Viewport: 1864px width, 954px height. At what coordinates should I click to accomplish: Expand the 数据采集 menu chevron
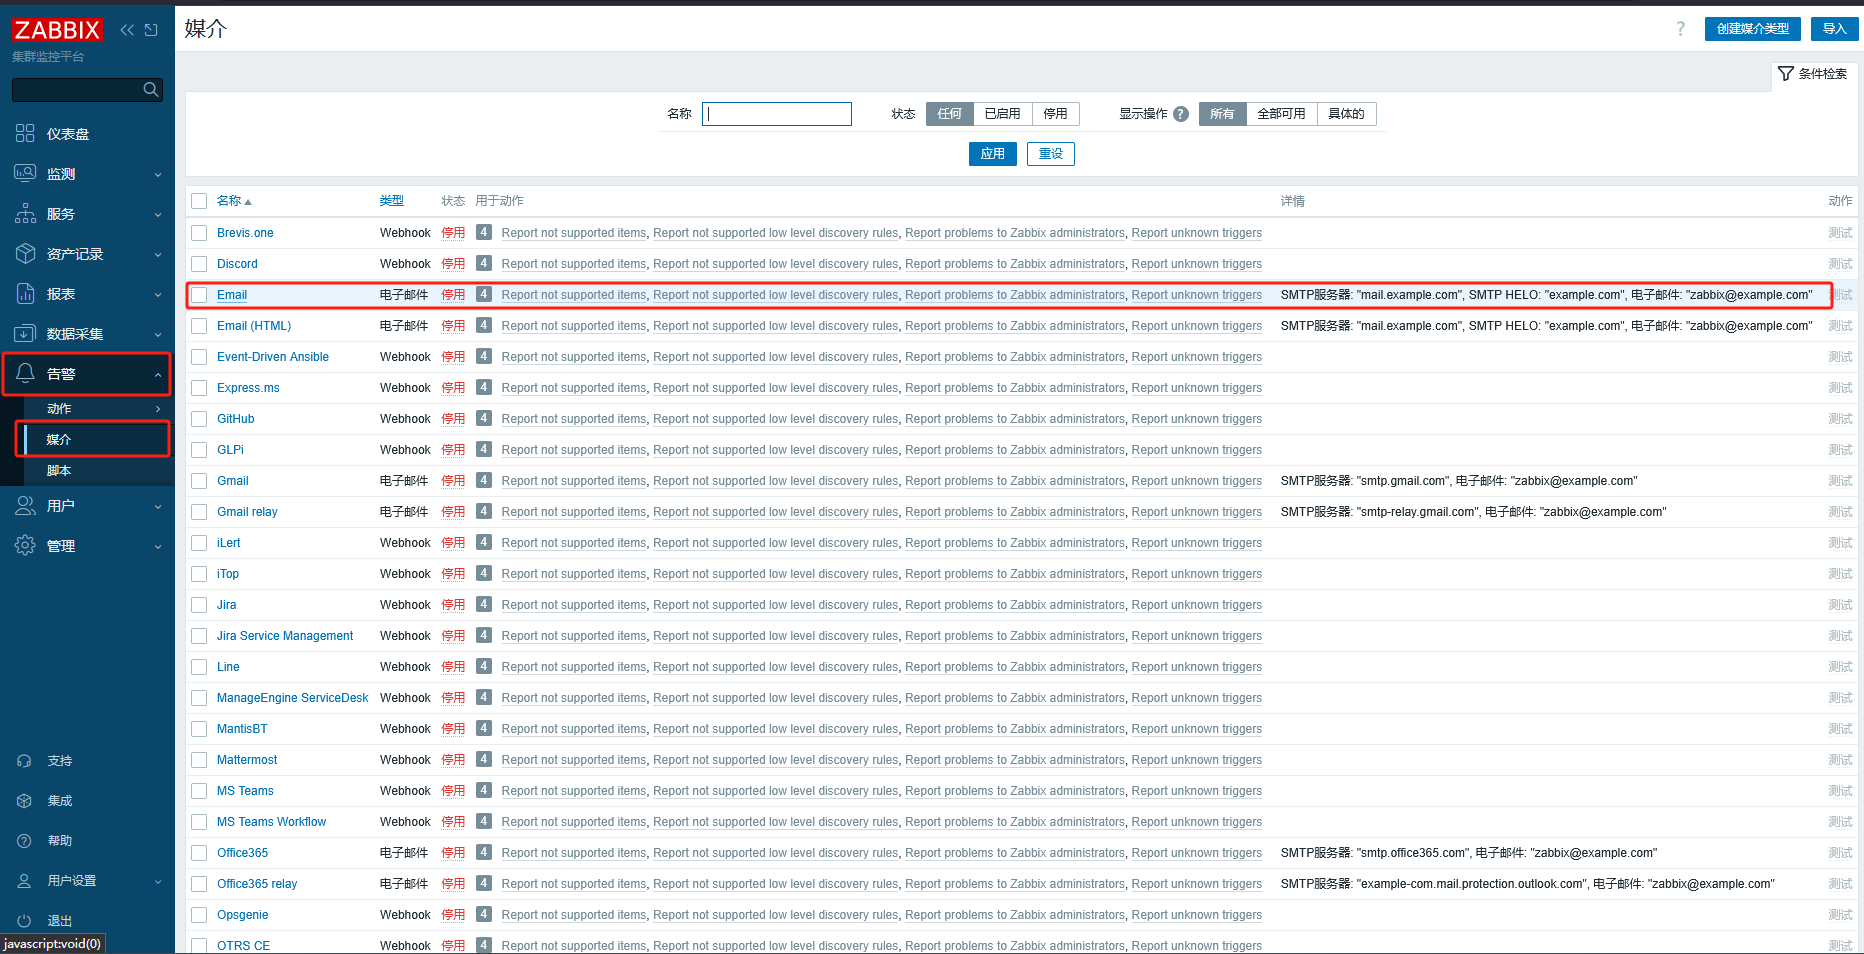(158, 335)
